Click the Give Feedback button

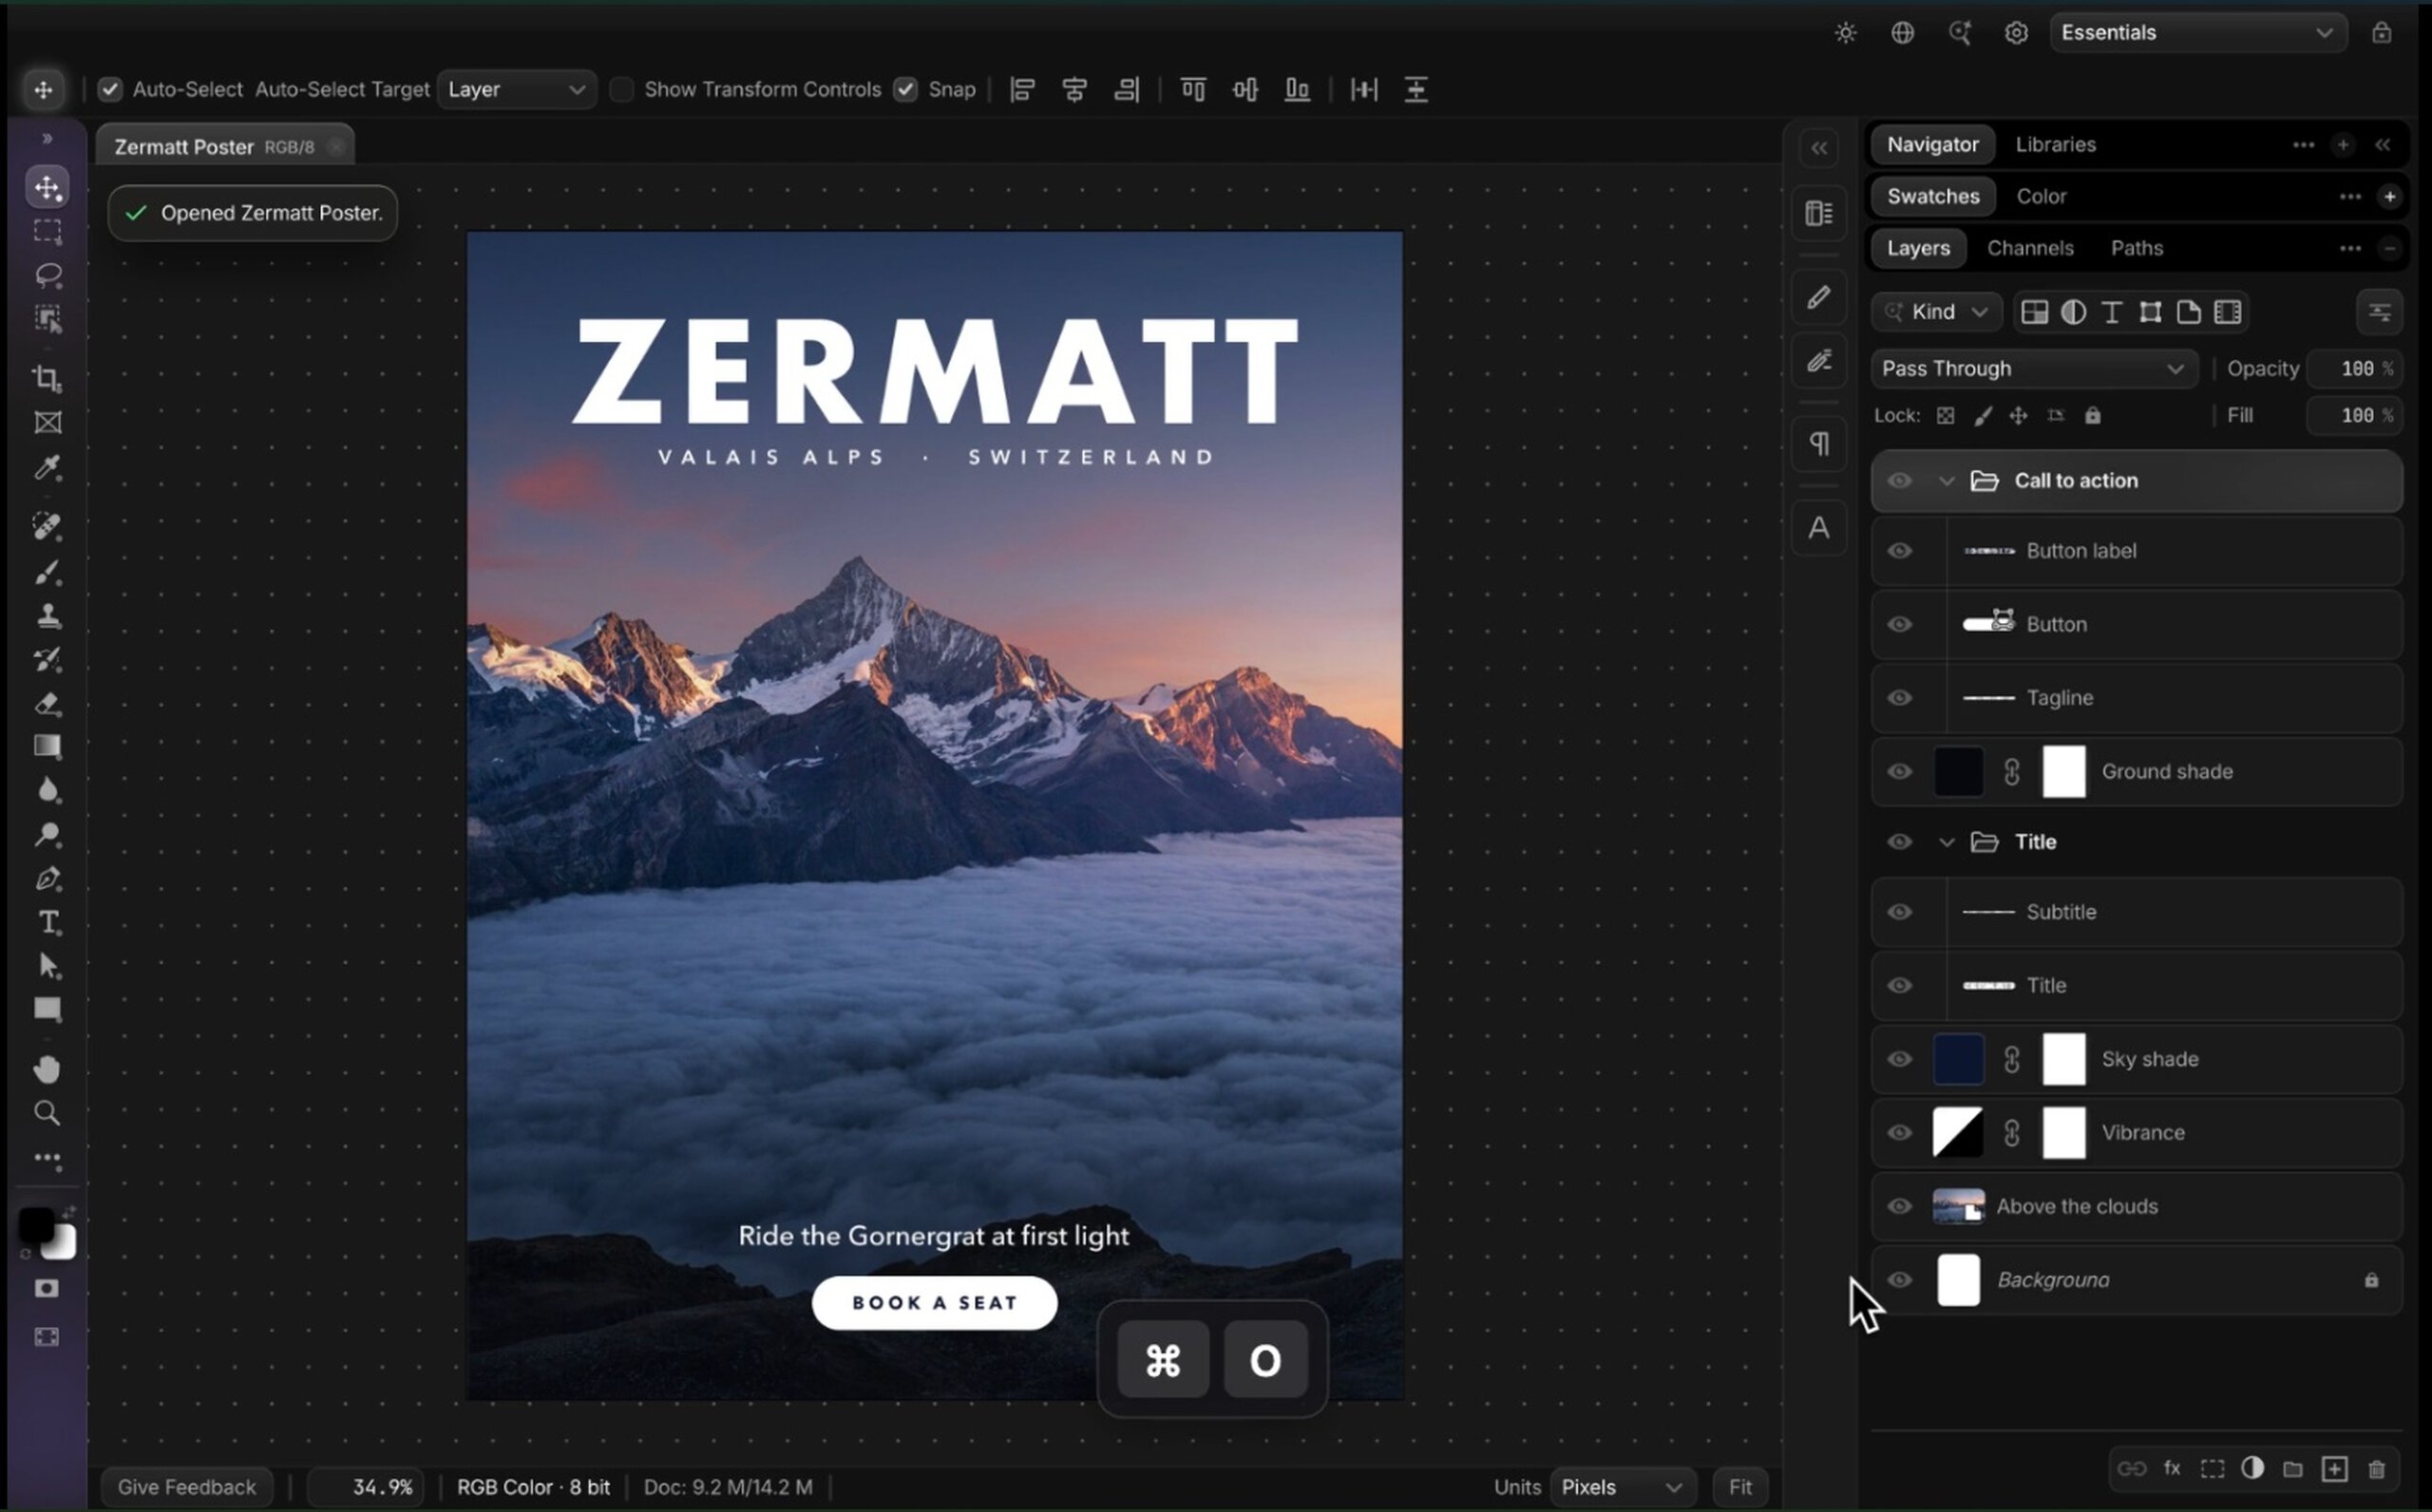pos(187,1487)
